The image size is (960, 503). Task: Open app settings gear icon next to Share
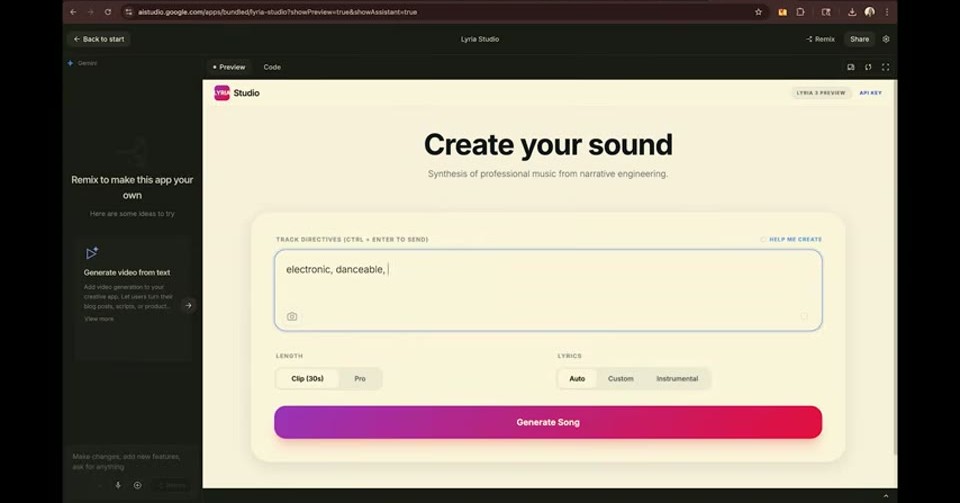click(886, 39)
